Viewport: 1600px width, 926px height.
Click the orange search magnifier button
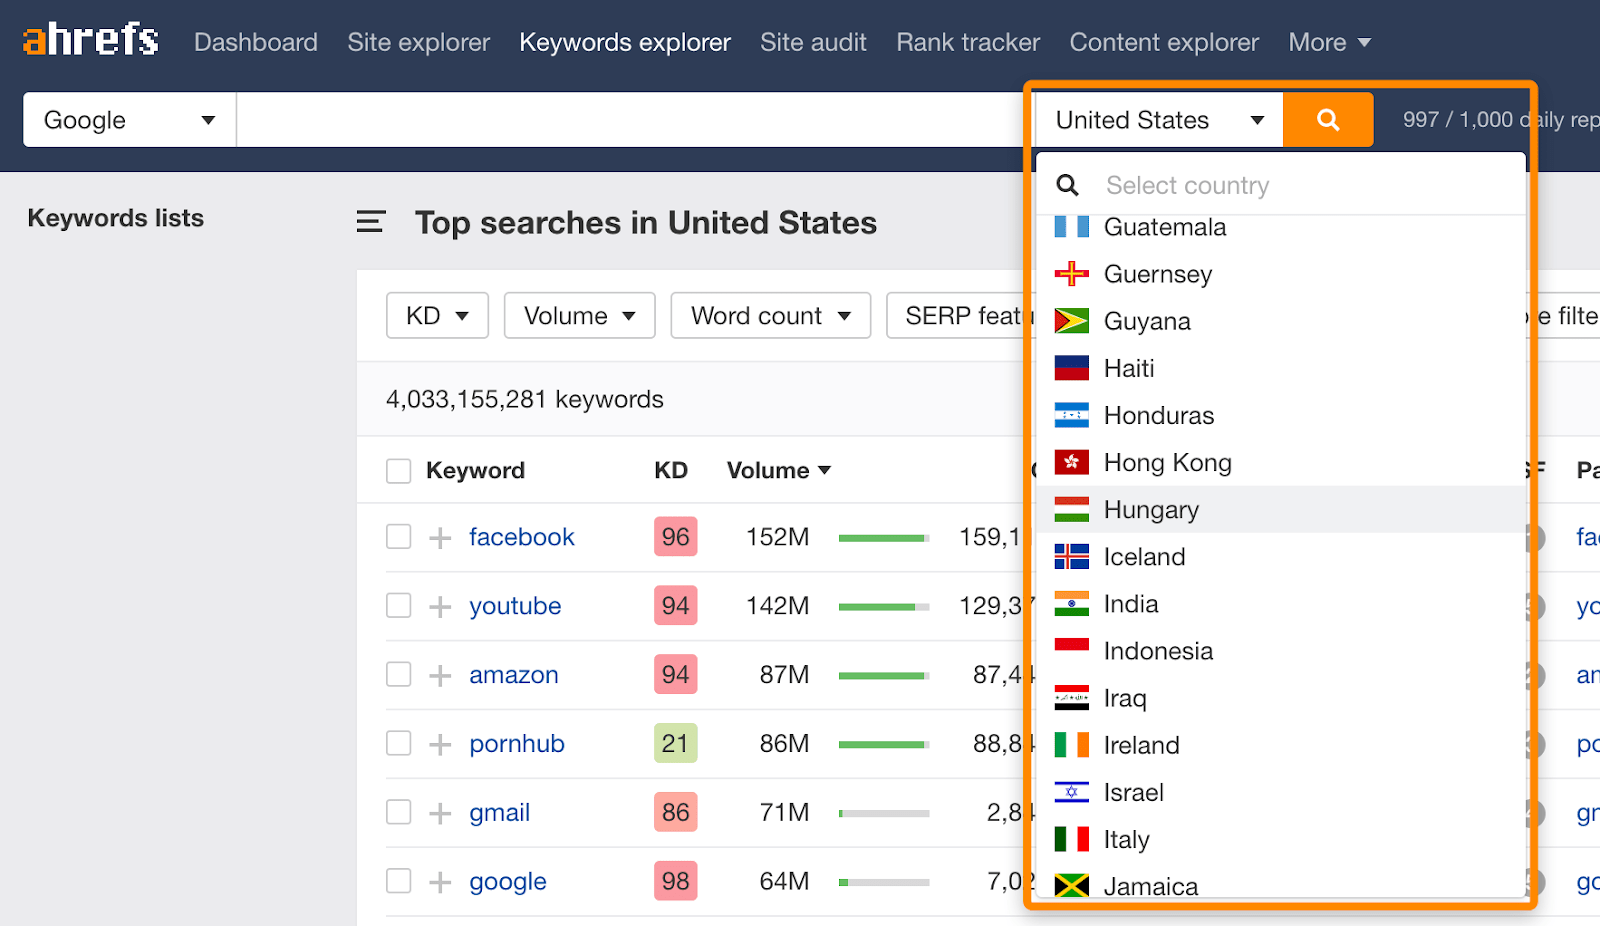pos(1328,120)
